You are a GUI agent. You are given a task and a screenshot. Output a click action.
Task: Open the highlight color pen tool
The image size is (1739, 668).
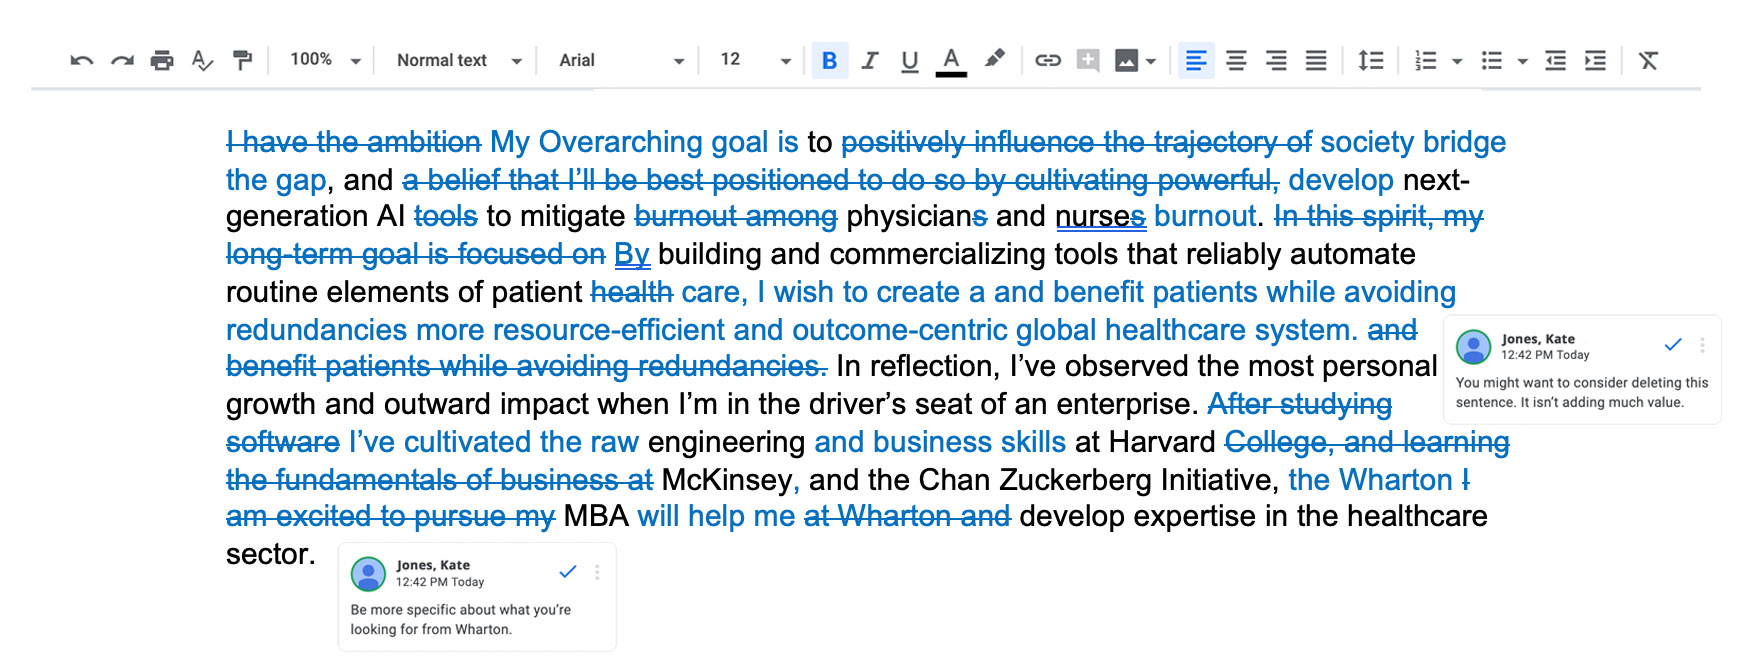(993, 60)
